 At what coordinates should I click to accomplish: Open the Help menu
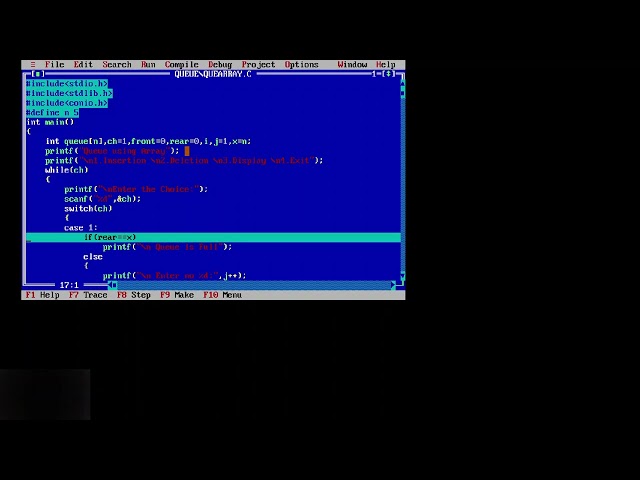(386, 64)
